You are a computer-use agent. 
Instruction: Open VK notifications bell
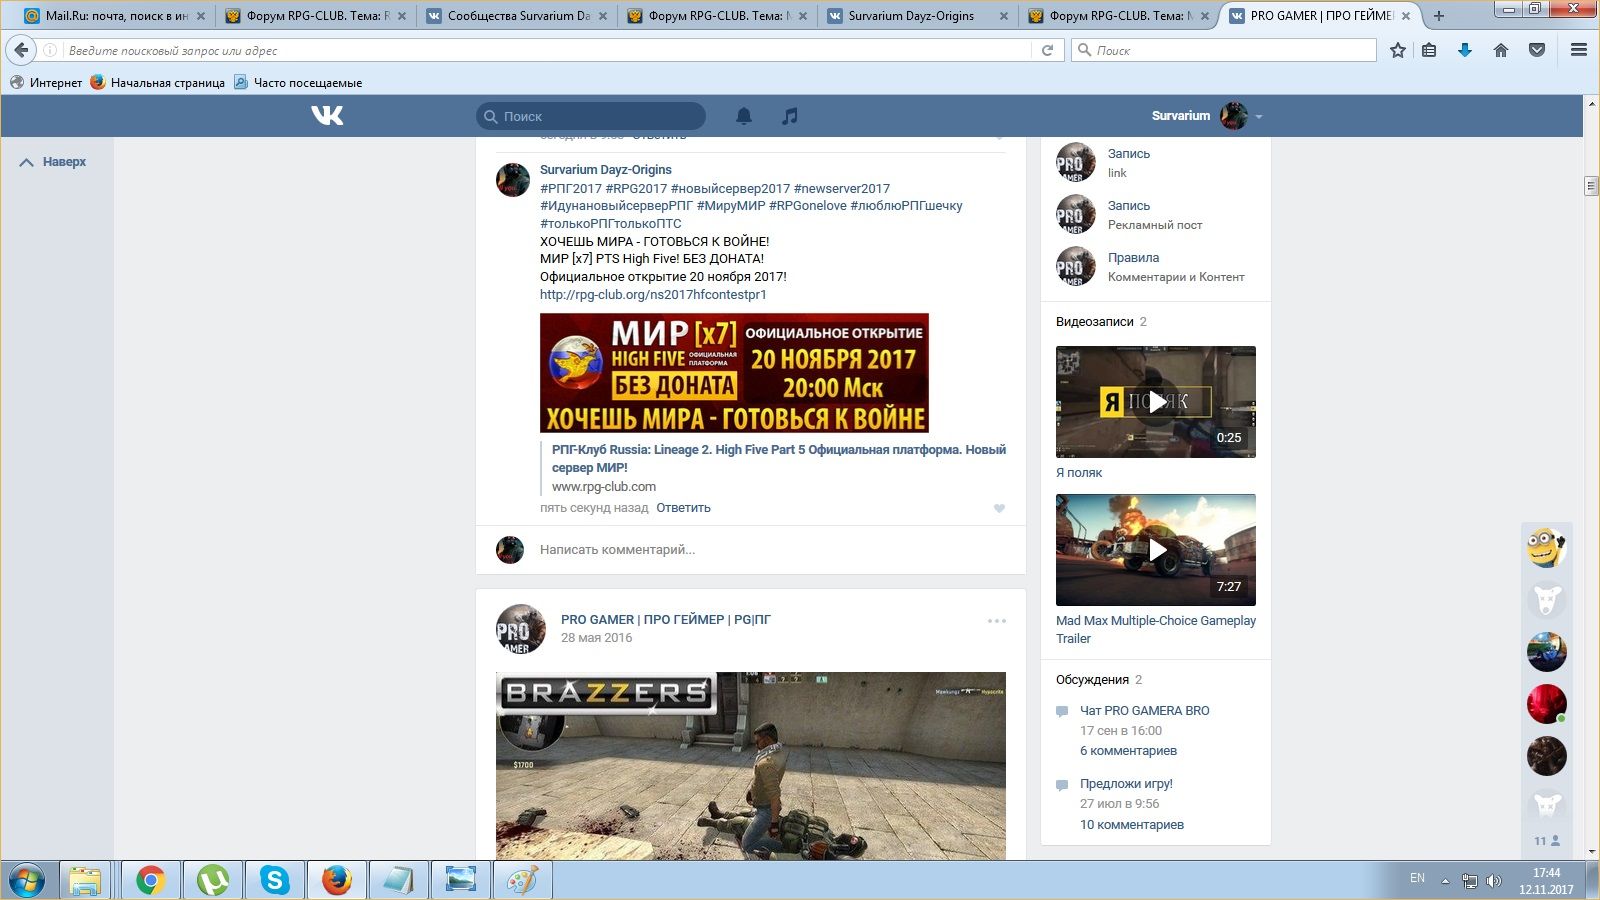click(x=744, y=116)
